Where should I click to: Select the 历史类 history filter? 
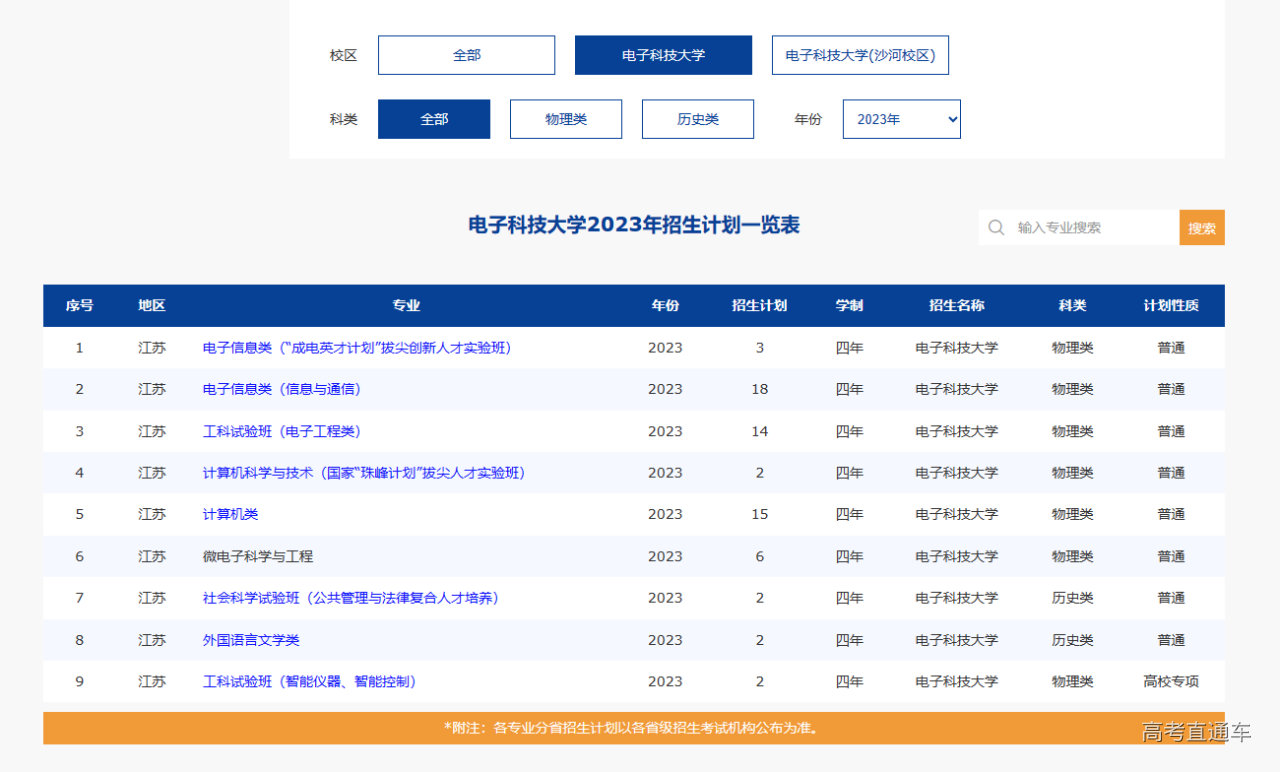tap(698, 118)
